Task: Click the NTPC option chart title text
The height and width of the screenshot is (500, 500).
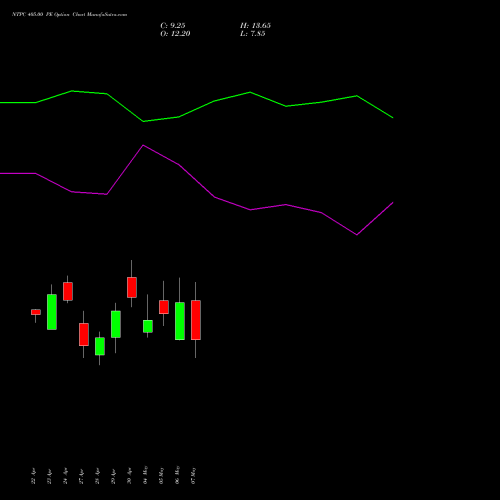Action: tap(69, 15)
